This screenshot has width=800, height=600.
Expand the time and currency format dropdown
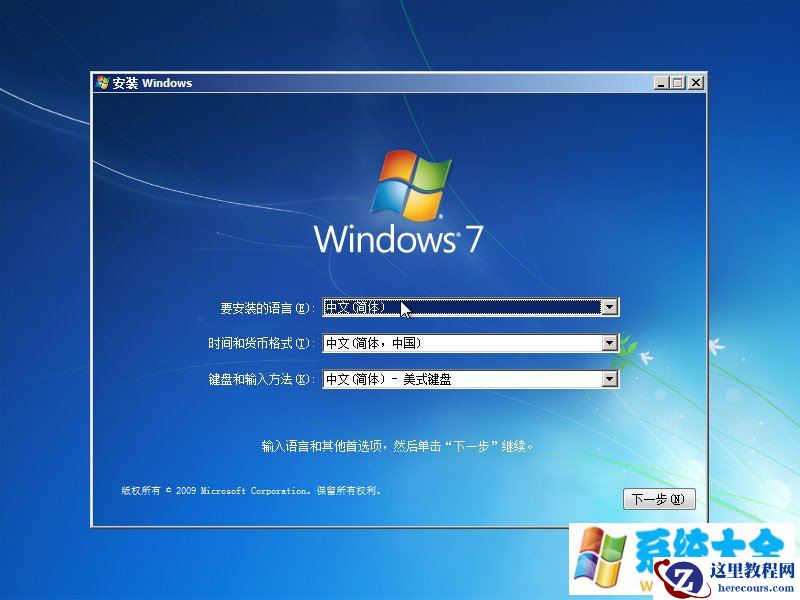click(x=610, y=343)
